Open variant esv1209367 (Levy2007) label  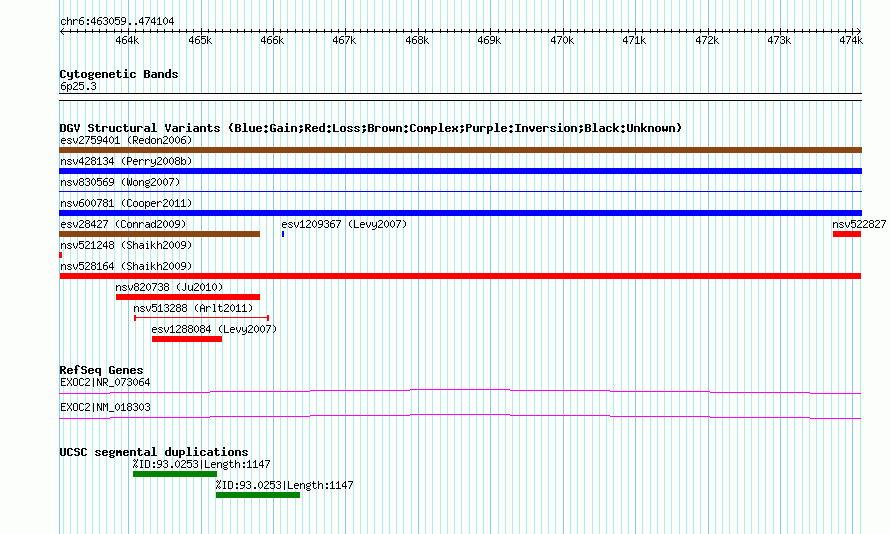coord(344,224)
